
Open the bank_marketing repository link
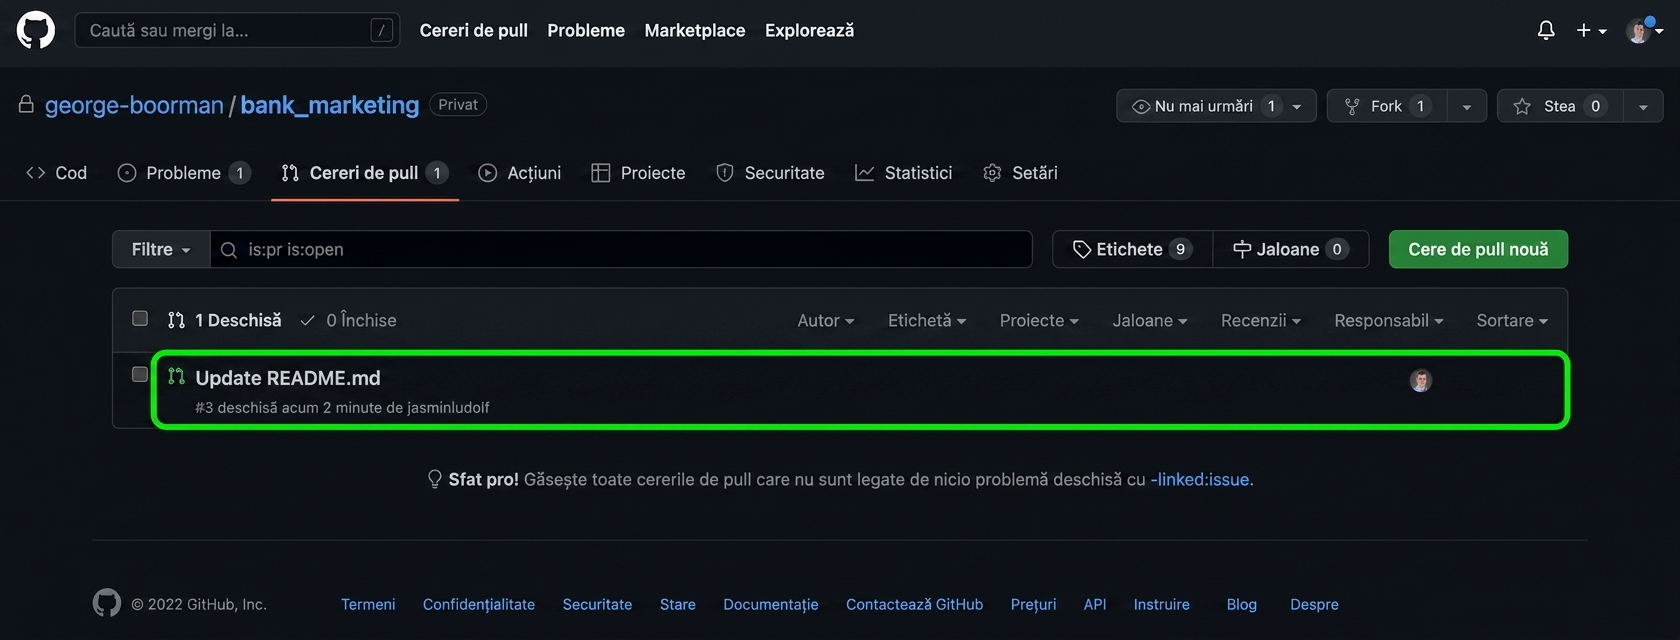(330, 105)
